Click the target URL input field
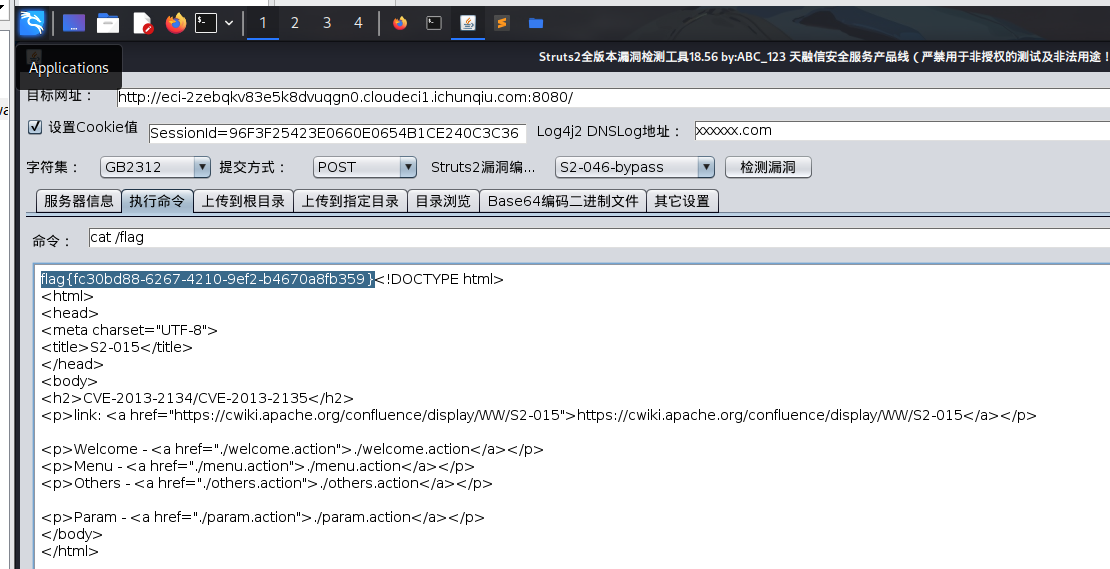Viewport: 1110px width, 569px height. coord(613,98)
